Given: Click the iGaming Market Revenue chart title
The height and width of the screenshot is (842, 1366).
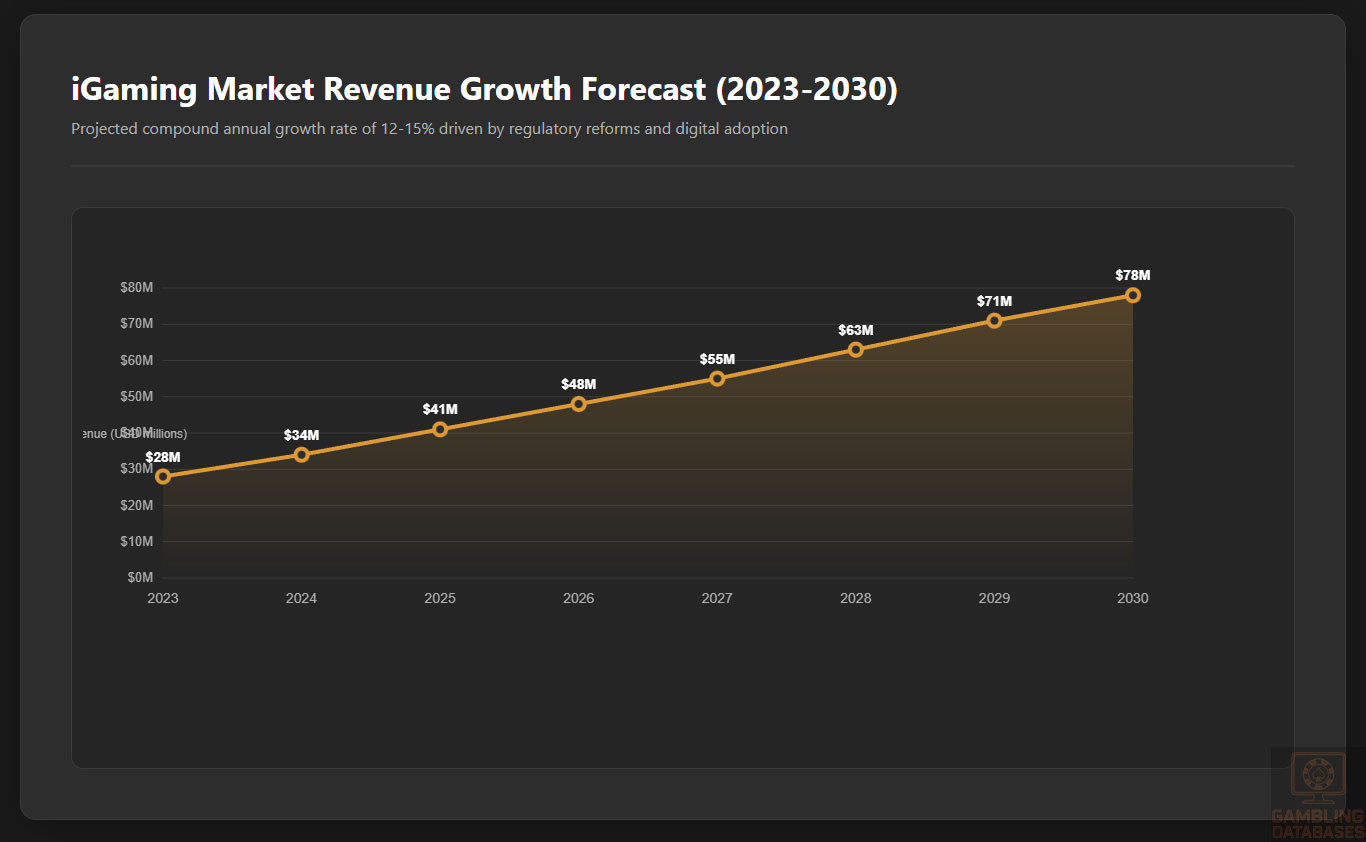Looking at the screenshot, I should pyautogui.click(x=484, y=89).
